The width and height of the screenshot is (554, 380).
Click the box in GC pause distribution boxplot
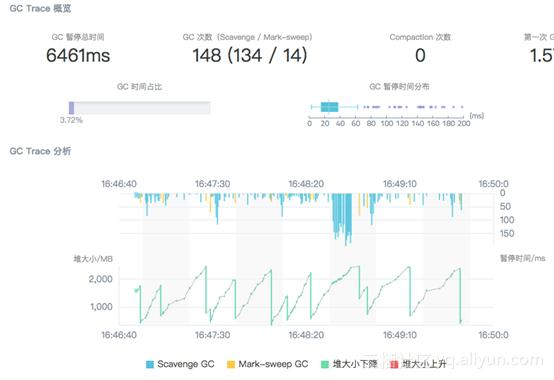click(329, 107)
